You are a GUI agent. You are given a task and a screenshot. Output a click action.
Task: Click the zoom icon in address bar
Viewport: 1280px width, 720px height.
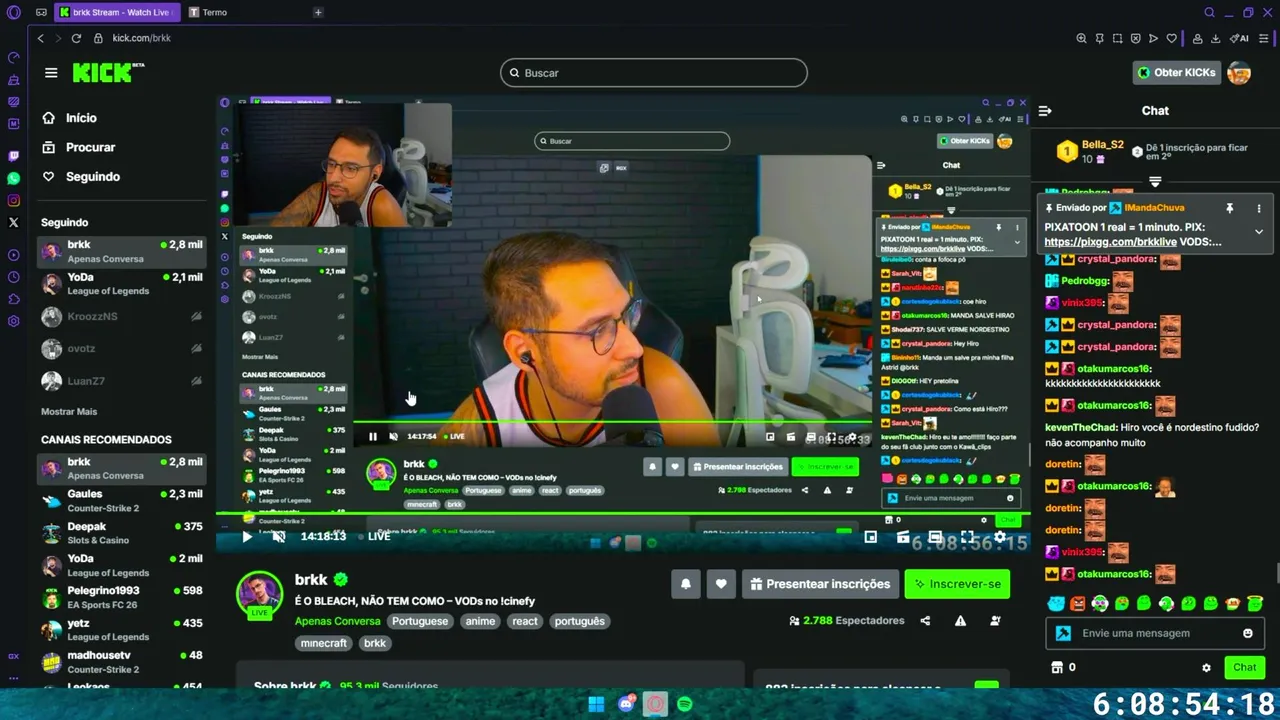[1081, 38]
